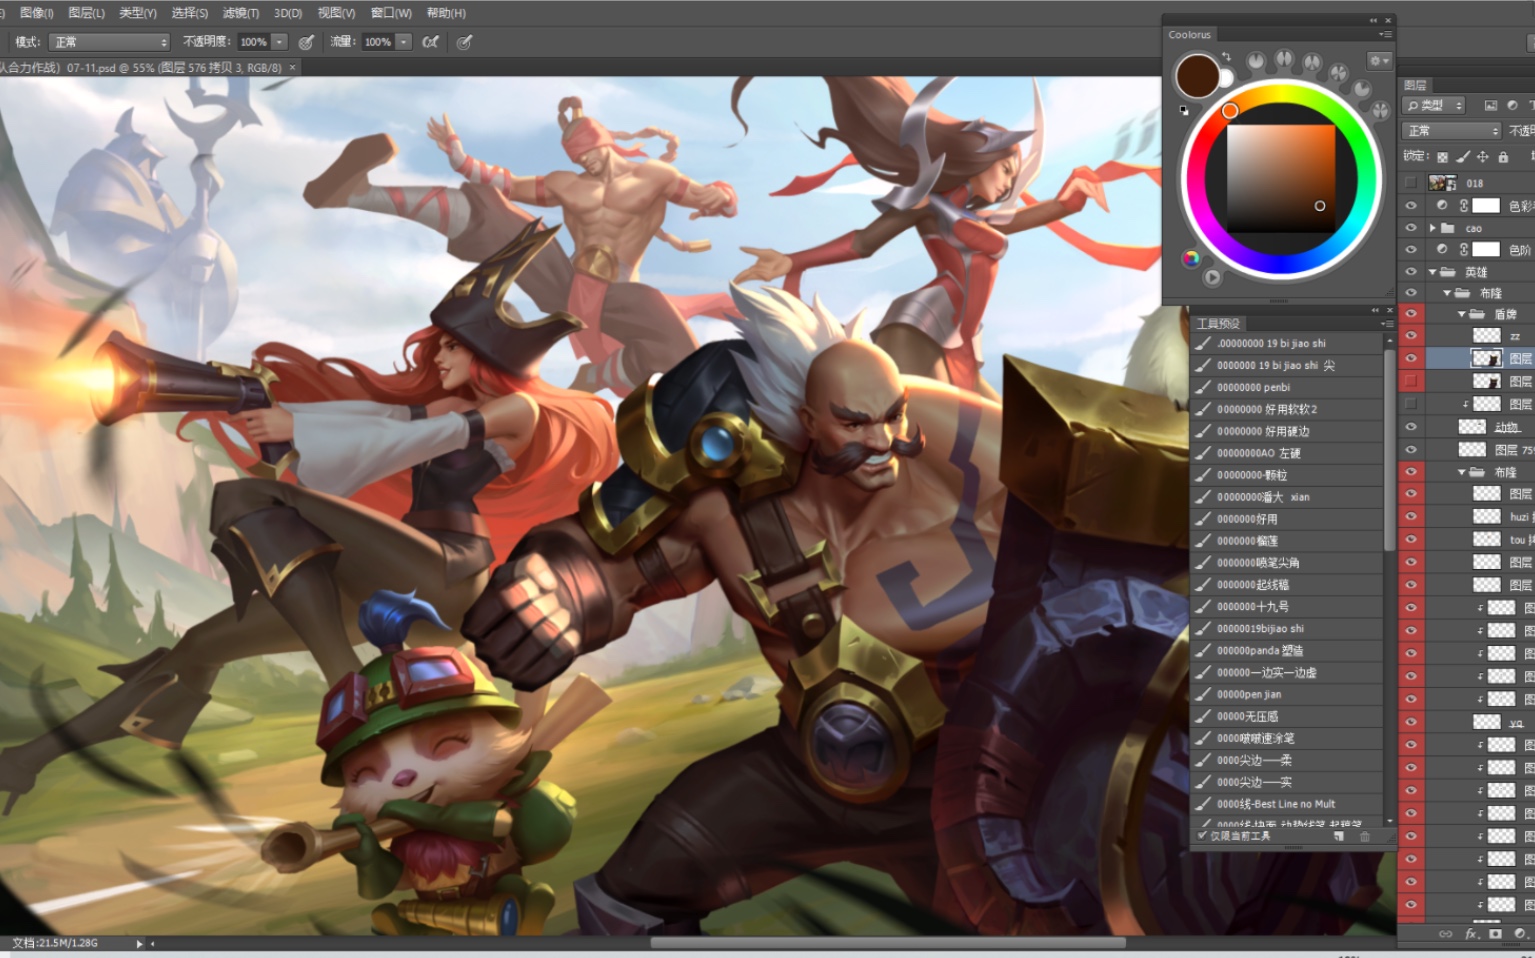Delete tool preset trash icon
1535x958 pixels.
(x=1365, y=836)
